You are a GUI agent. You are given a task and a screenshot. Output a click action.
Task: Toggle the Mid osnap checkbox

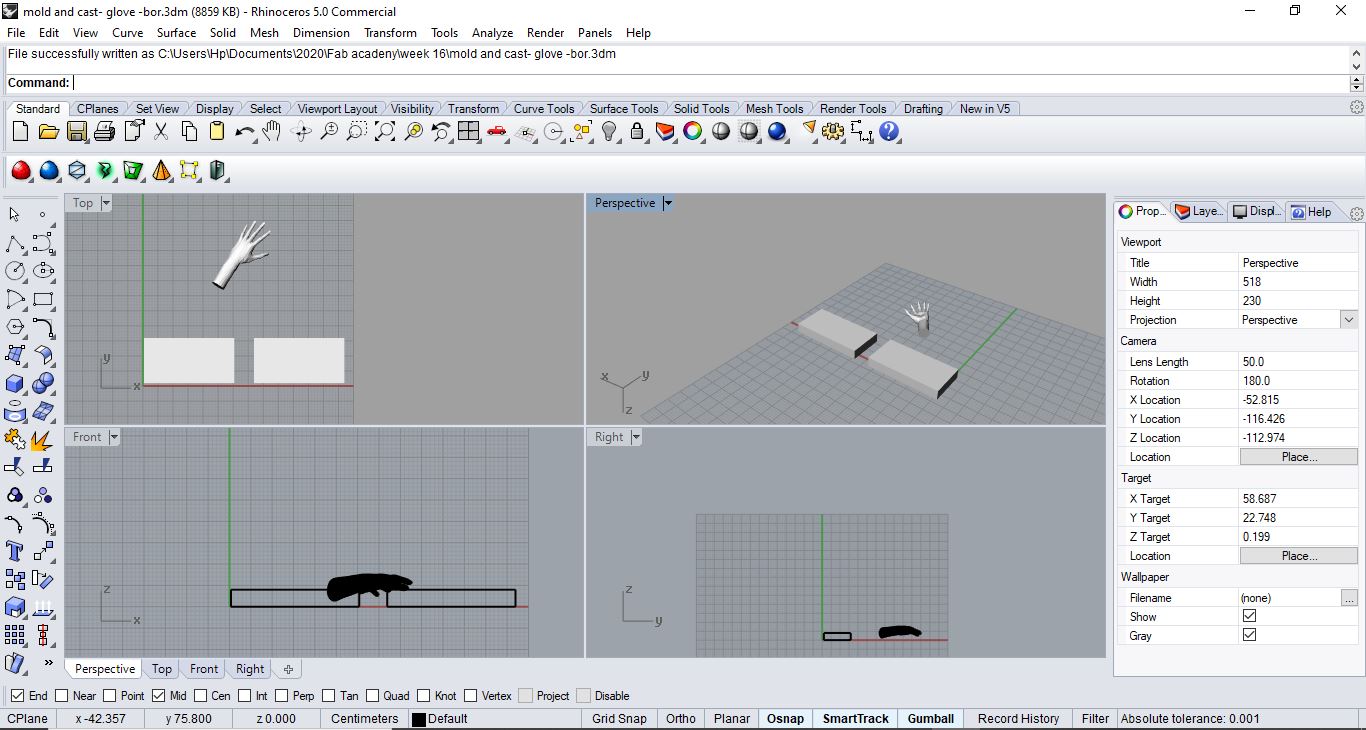(x=159, y=696)
